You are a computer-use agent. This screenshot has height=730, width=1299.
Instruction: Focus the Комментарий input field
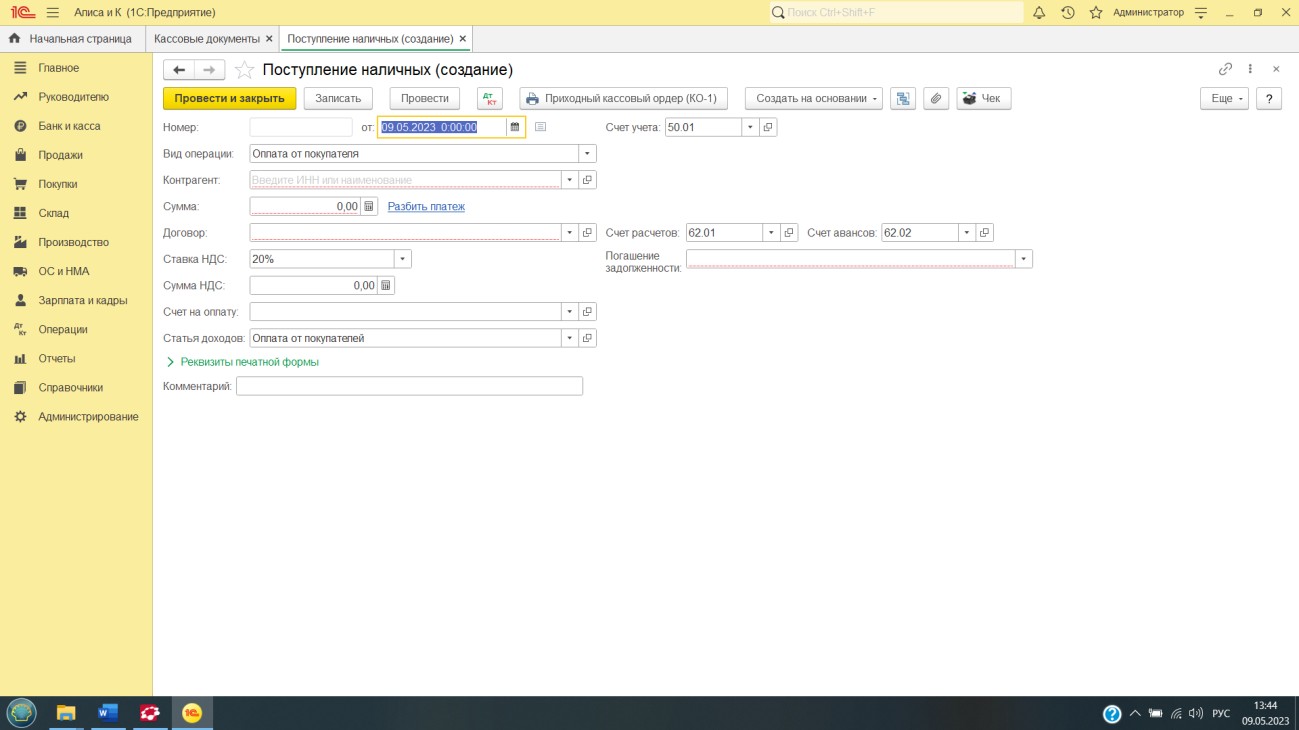tap(409, 386)
